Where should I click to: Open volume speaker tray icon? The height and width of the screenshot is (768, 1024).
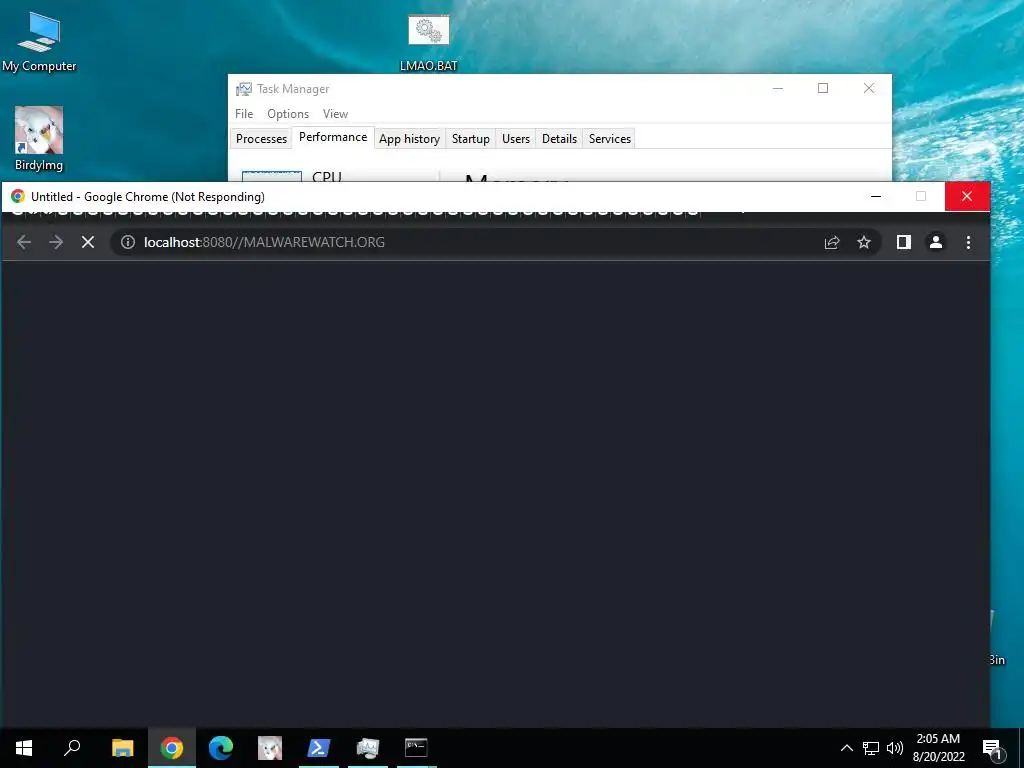click(895, 748)
